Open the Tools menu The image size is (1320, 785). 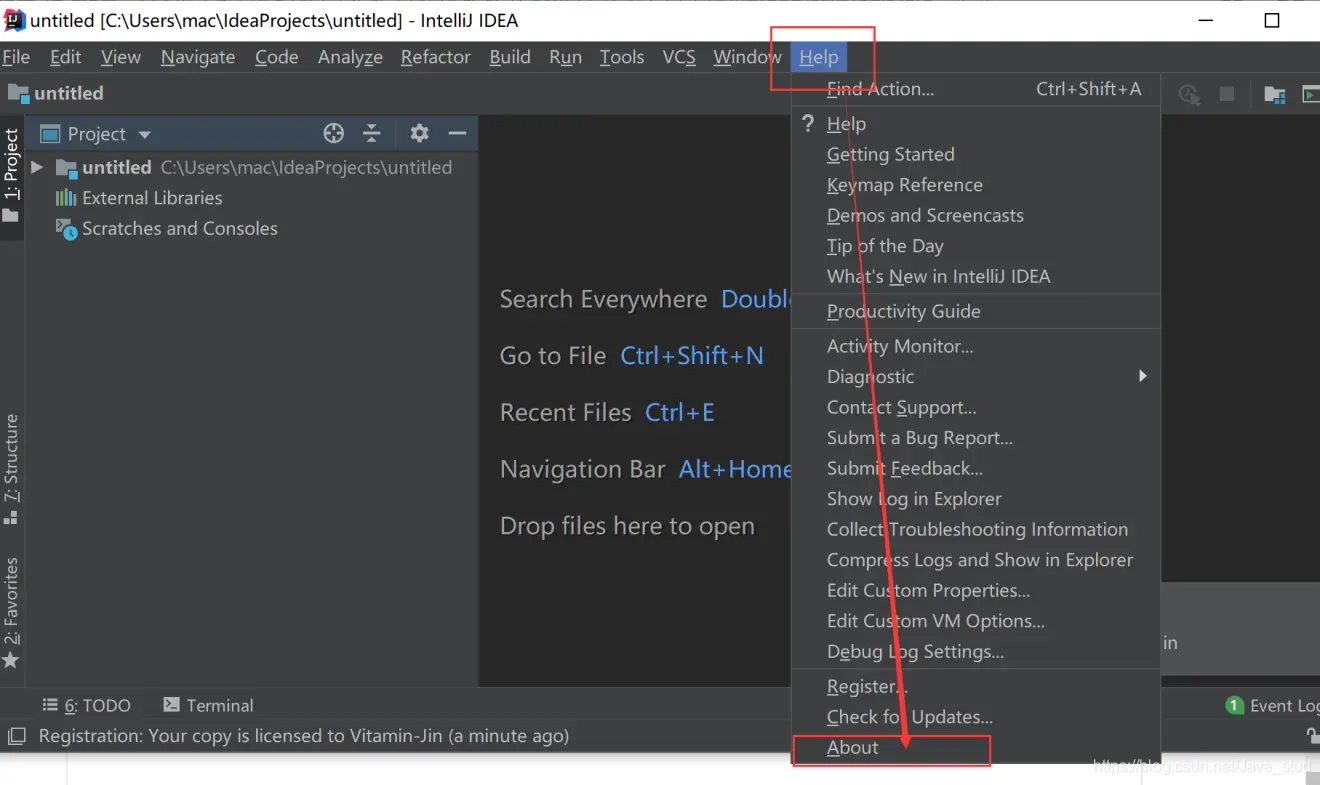point(622,57)
